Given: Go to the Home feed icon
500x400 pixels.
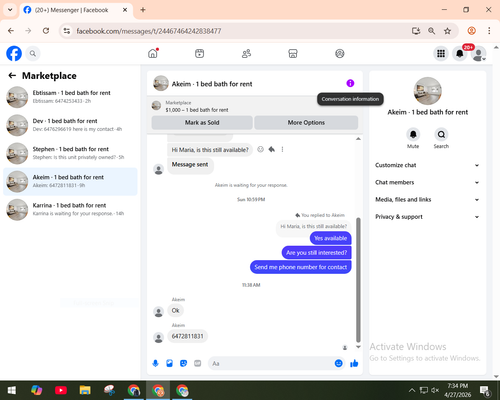Looking at the screenshot, I should coord(153,53).
